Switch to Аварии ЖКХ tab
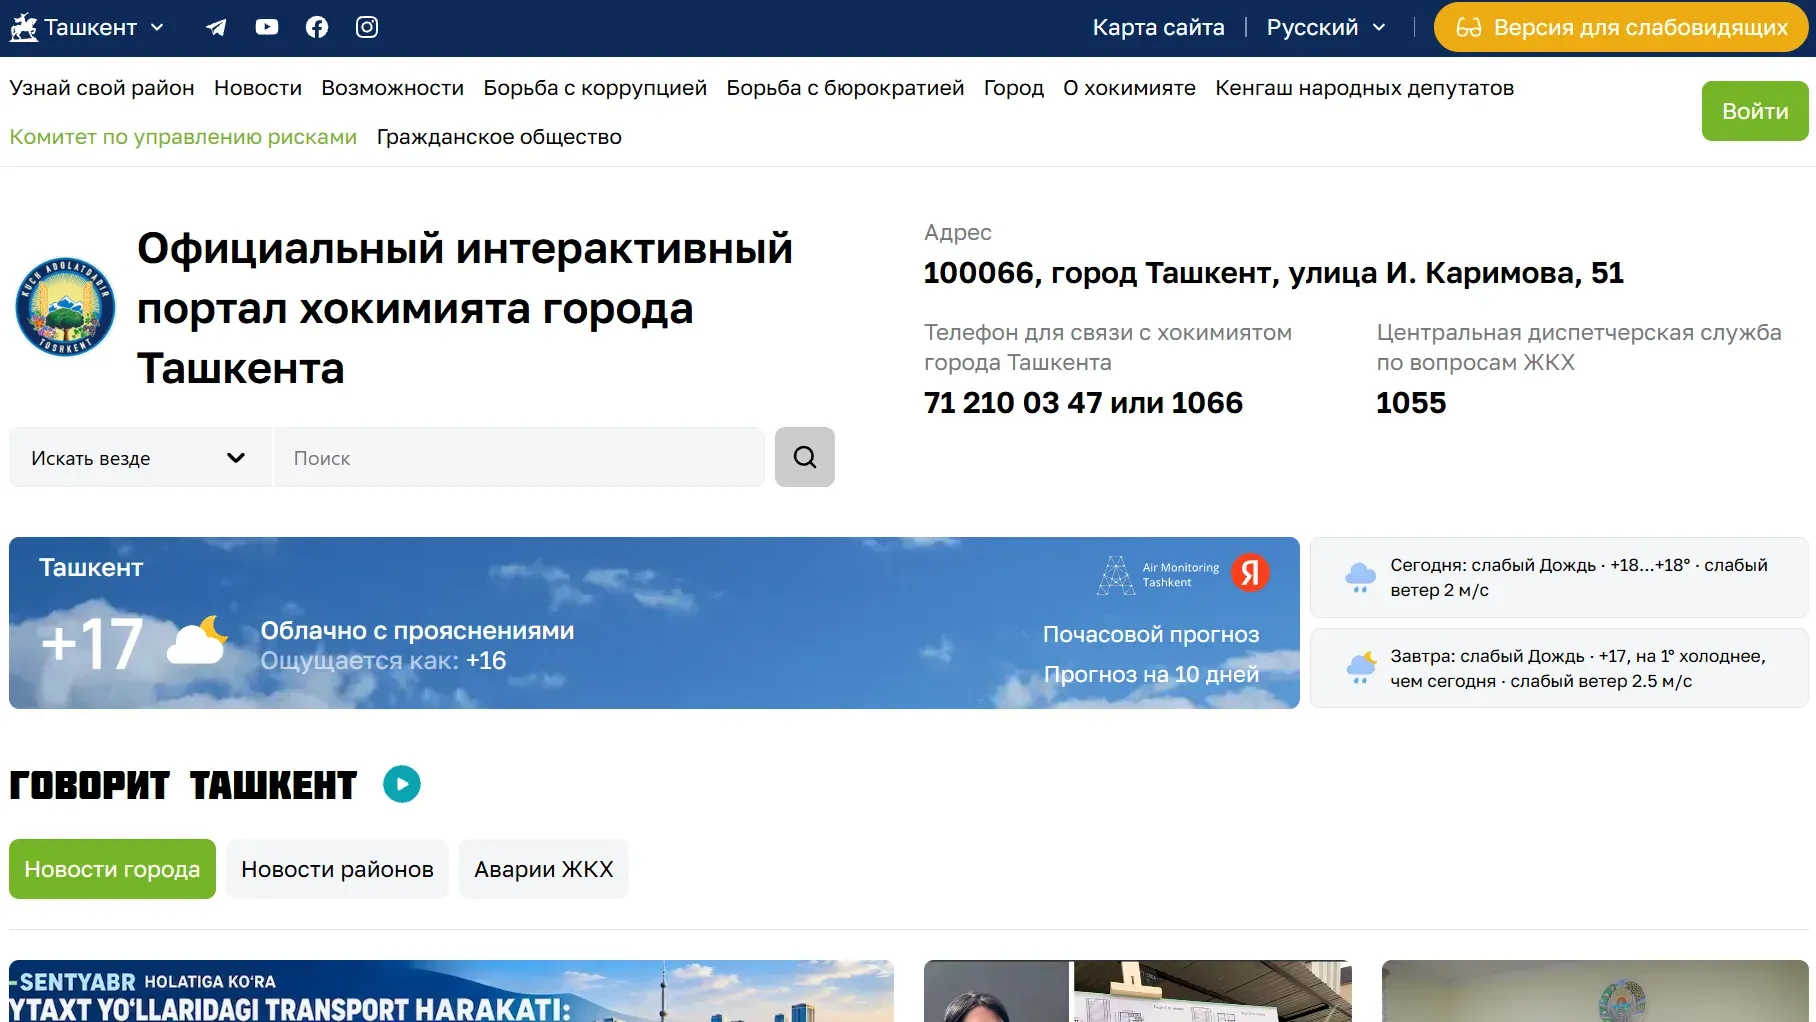Screen dimensions: 1816x1022 click(544, 869)
